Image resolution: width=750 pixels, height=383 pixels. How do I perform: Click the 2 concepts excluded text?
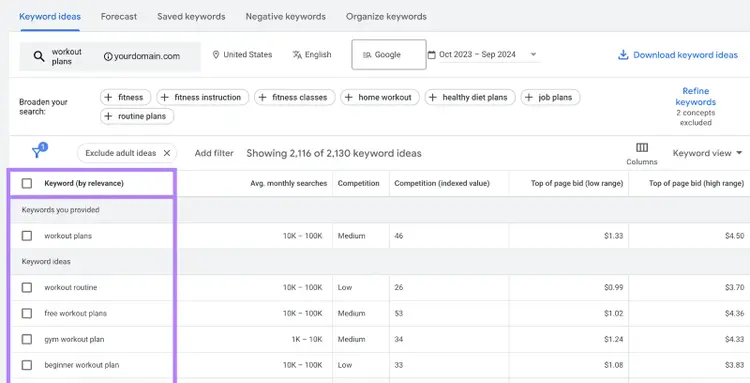tap(695, 118)
